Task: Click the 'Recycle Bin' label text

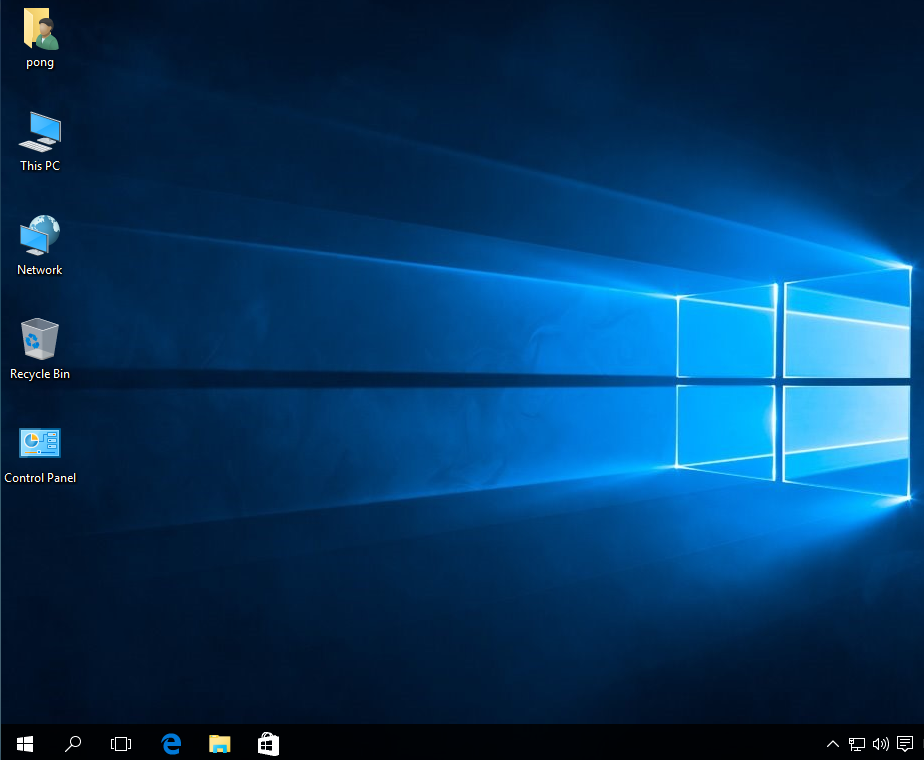Action: pyautogui.click(x=40, y=374)
